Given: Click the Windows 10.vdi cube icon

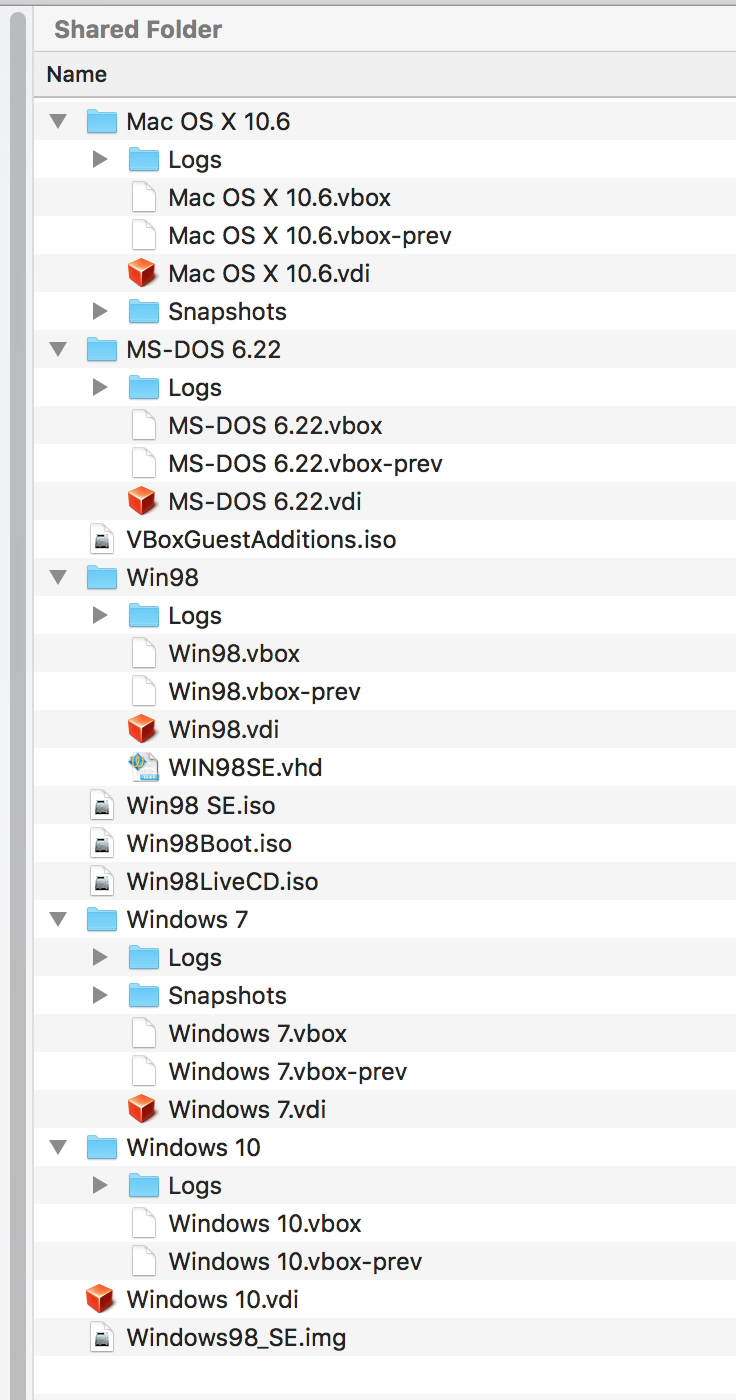Looking at the screenshot, I should [x=102, y=1299].
